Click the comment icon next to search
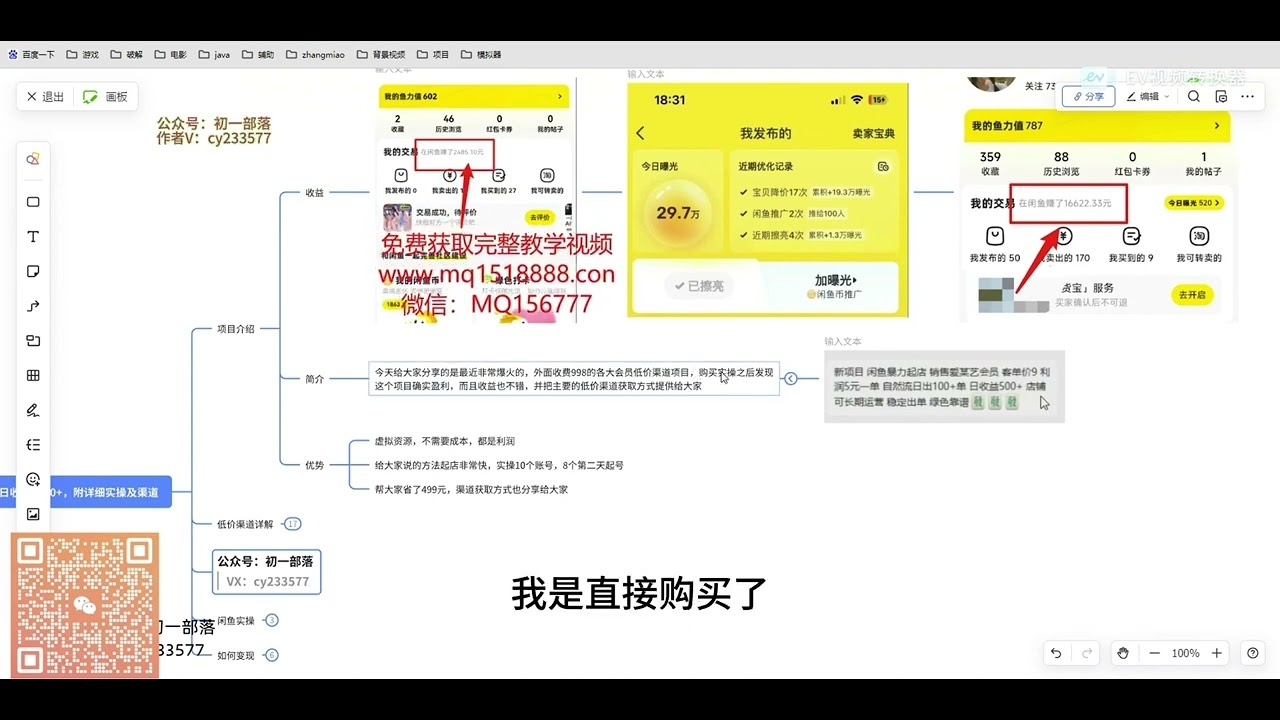This screenshot has width=1280, height=720. (x=1221, y=96)
